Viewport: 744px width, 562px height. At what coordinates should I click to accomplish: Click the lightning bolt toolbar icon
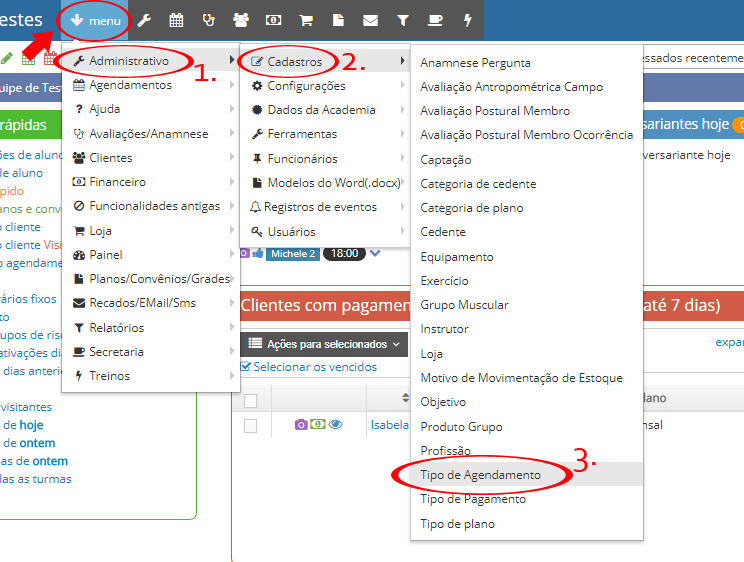[x=468, y=20]
